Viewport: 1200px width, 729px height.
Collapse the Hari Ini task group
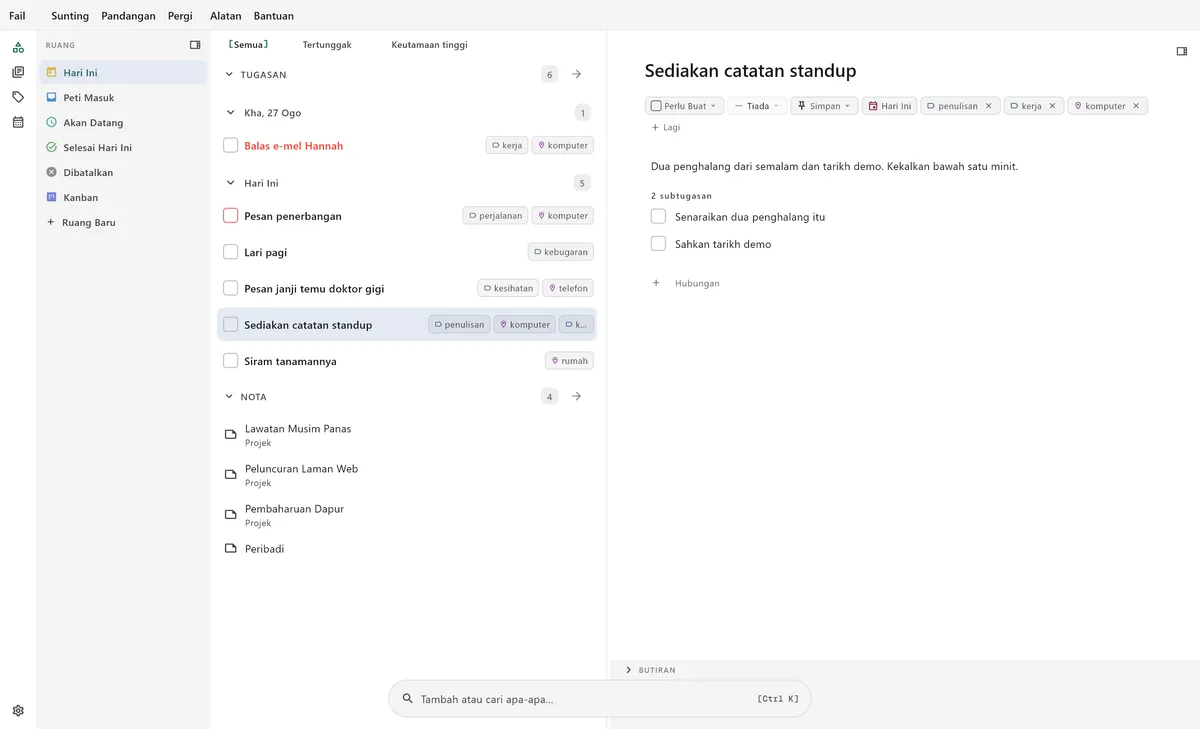point(232,183)
